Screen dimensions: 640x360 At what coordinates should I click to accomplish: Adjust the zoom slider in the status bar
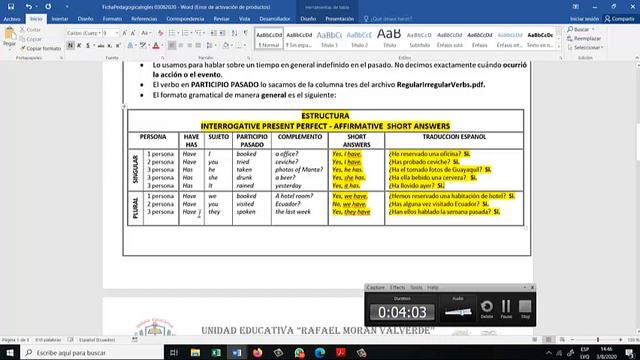[x=598, y=340]
